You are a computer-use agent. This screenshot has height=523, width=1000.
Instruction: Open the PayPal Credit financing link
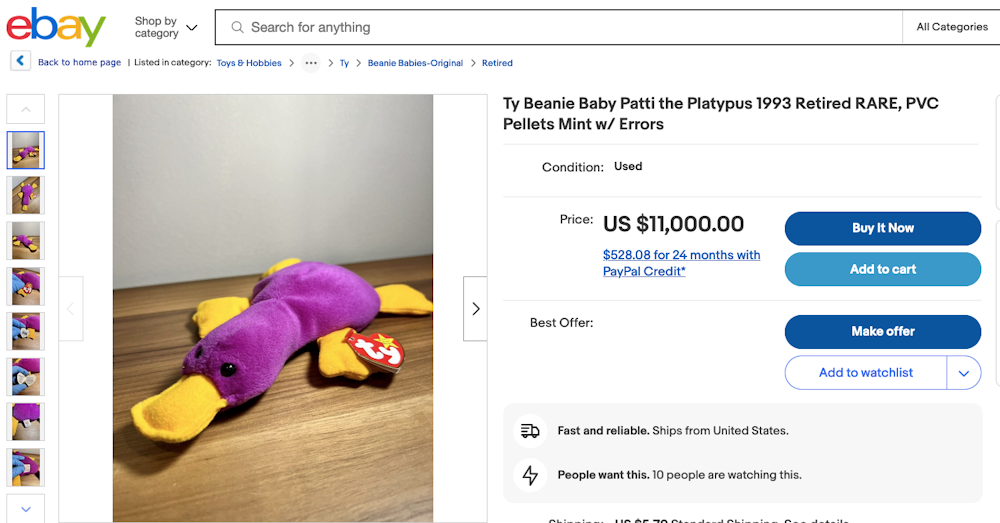tap(681, 263)
